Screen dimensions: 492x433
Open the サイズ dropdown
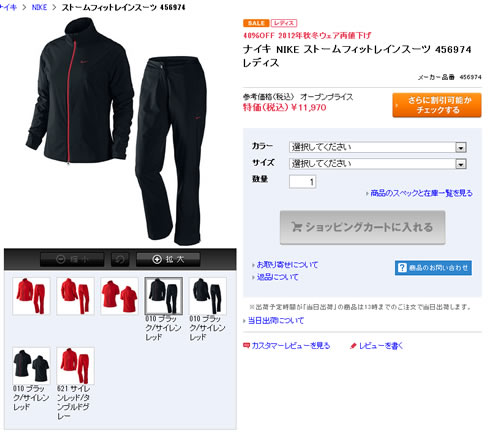click(378, 164)
